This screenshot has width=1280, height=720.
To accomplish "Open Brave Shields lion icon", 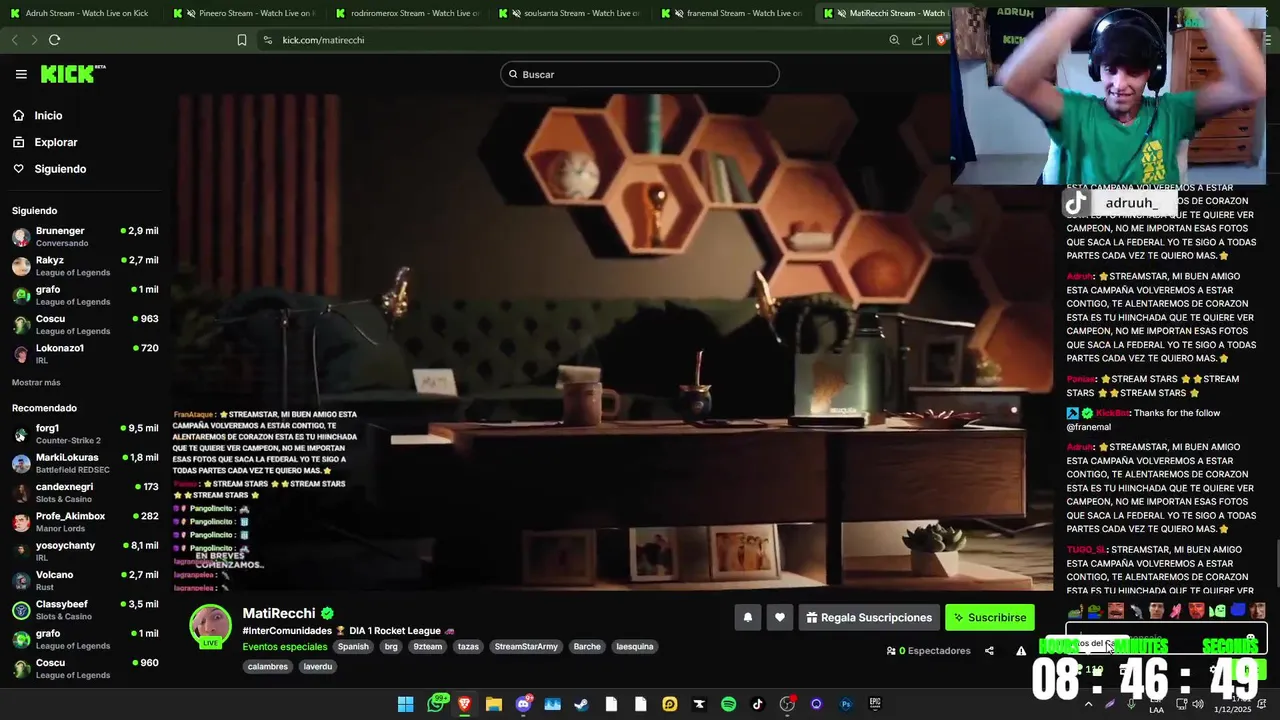I will 941,40.
